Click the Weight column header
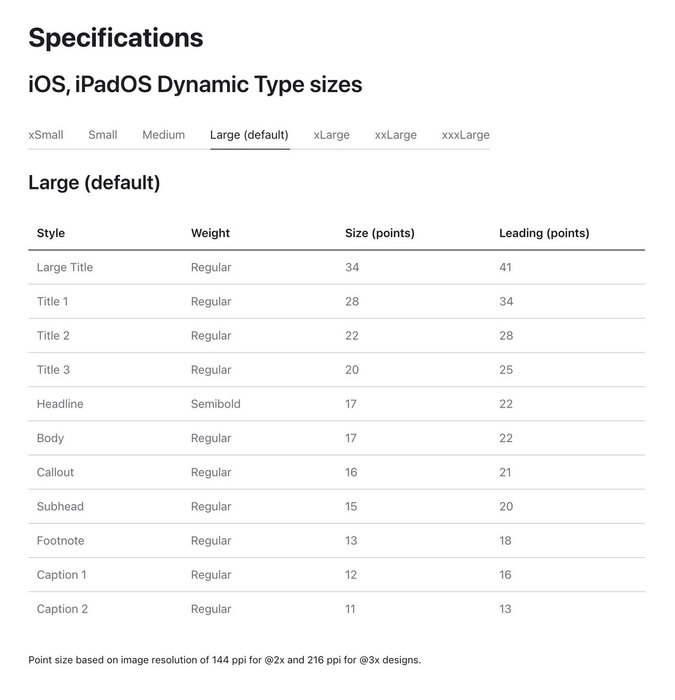The height and width of the screenshot is (700, 675). click(x=210, y=233)
